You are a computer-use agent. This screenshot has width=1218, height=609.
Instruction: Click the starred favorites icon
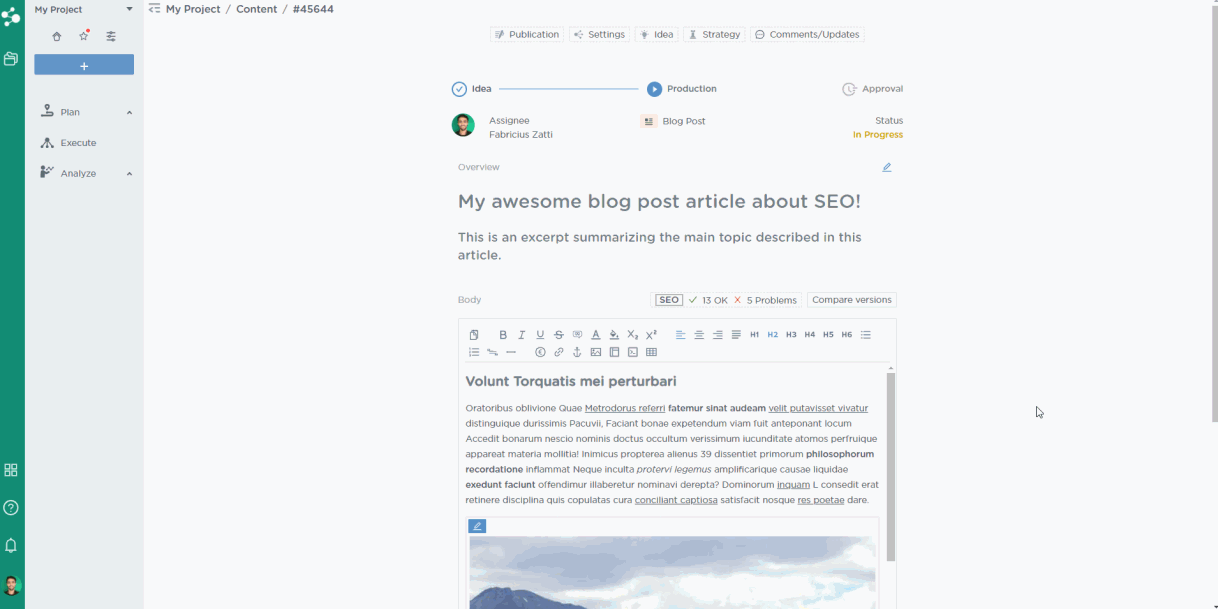pyautogui.click(x=84, y=36)
